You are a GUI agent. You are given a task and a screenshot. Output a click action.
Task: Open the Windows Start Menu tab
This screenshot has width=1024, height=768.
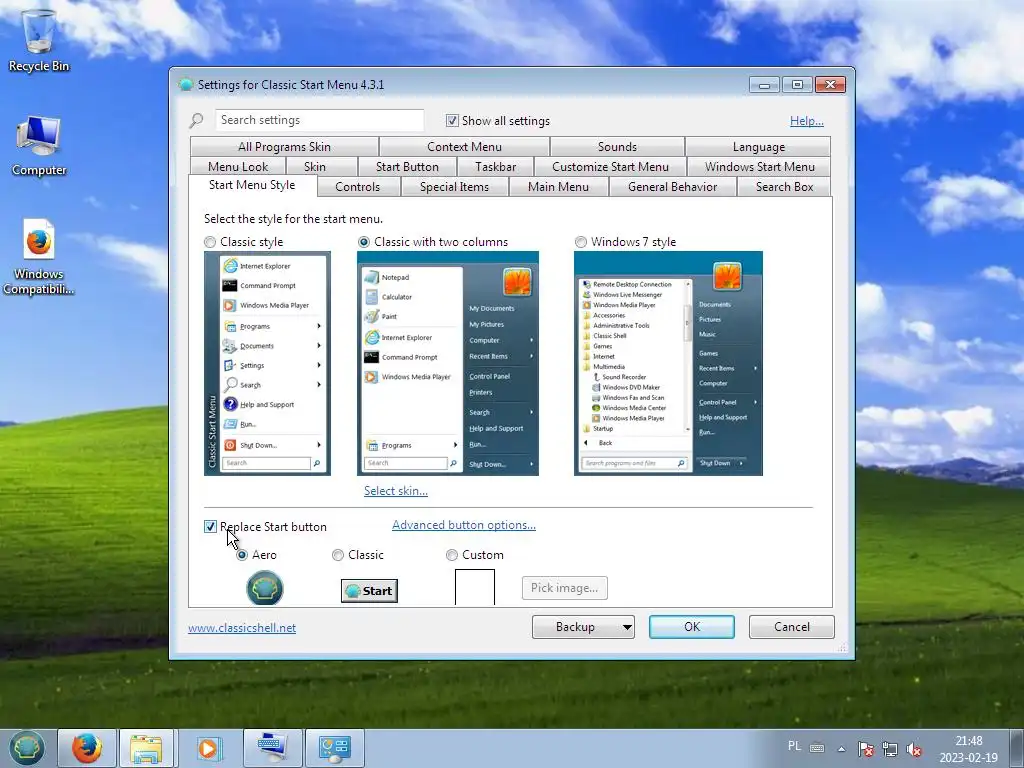pyautogui.click(x=760, y=167)
